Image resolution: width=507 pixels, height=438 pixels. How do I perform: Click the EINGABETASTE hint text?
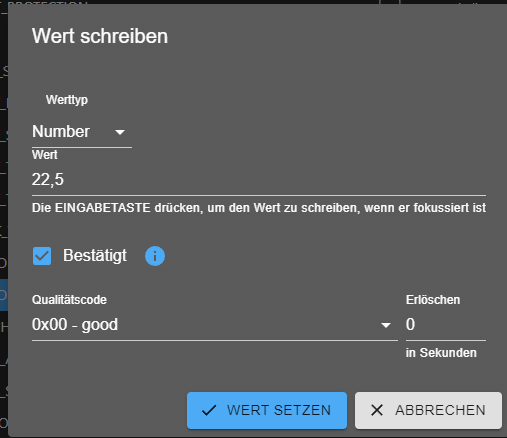pyautogui.click(x=259, y=208)
